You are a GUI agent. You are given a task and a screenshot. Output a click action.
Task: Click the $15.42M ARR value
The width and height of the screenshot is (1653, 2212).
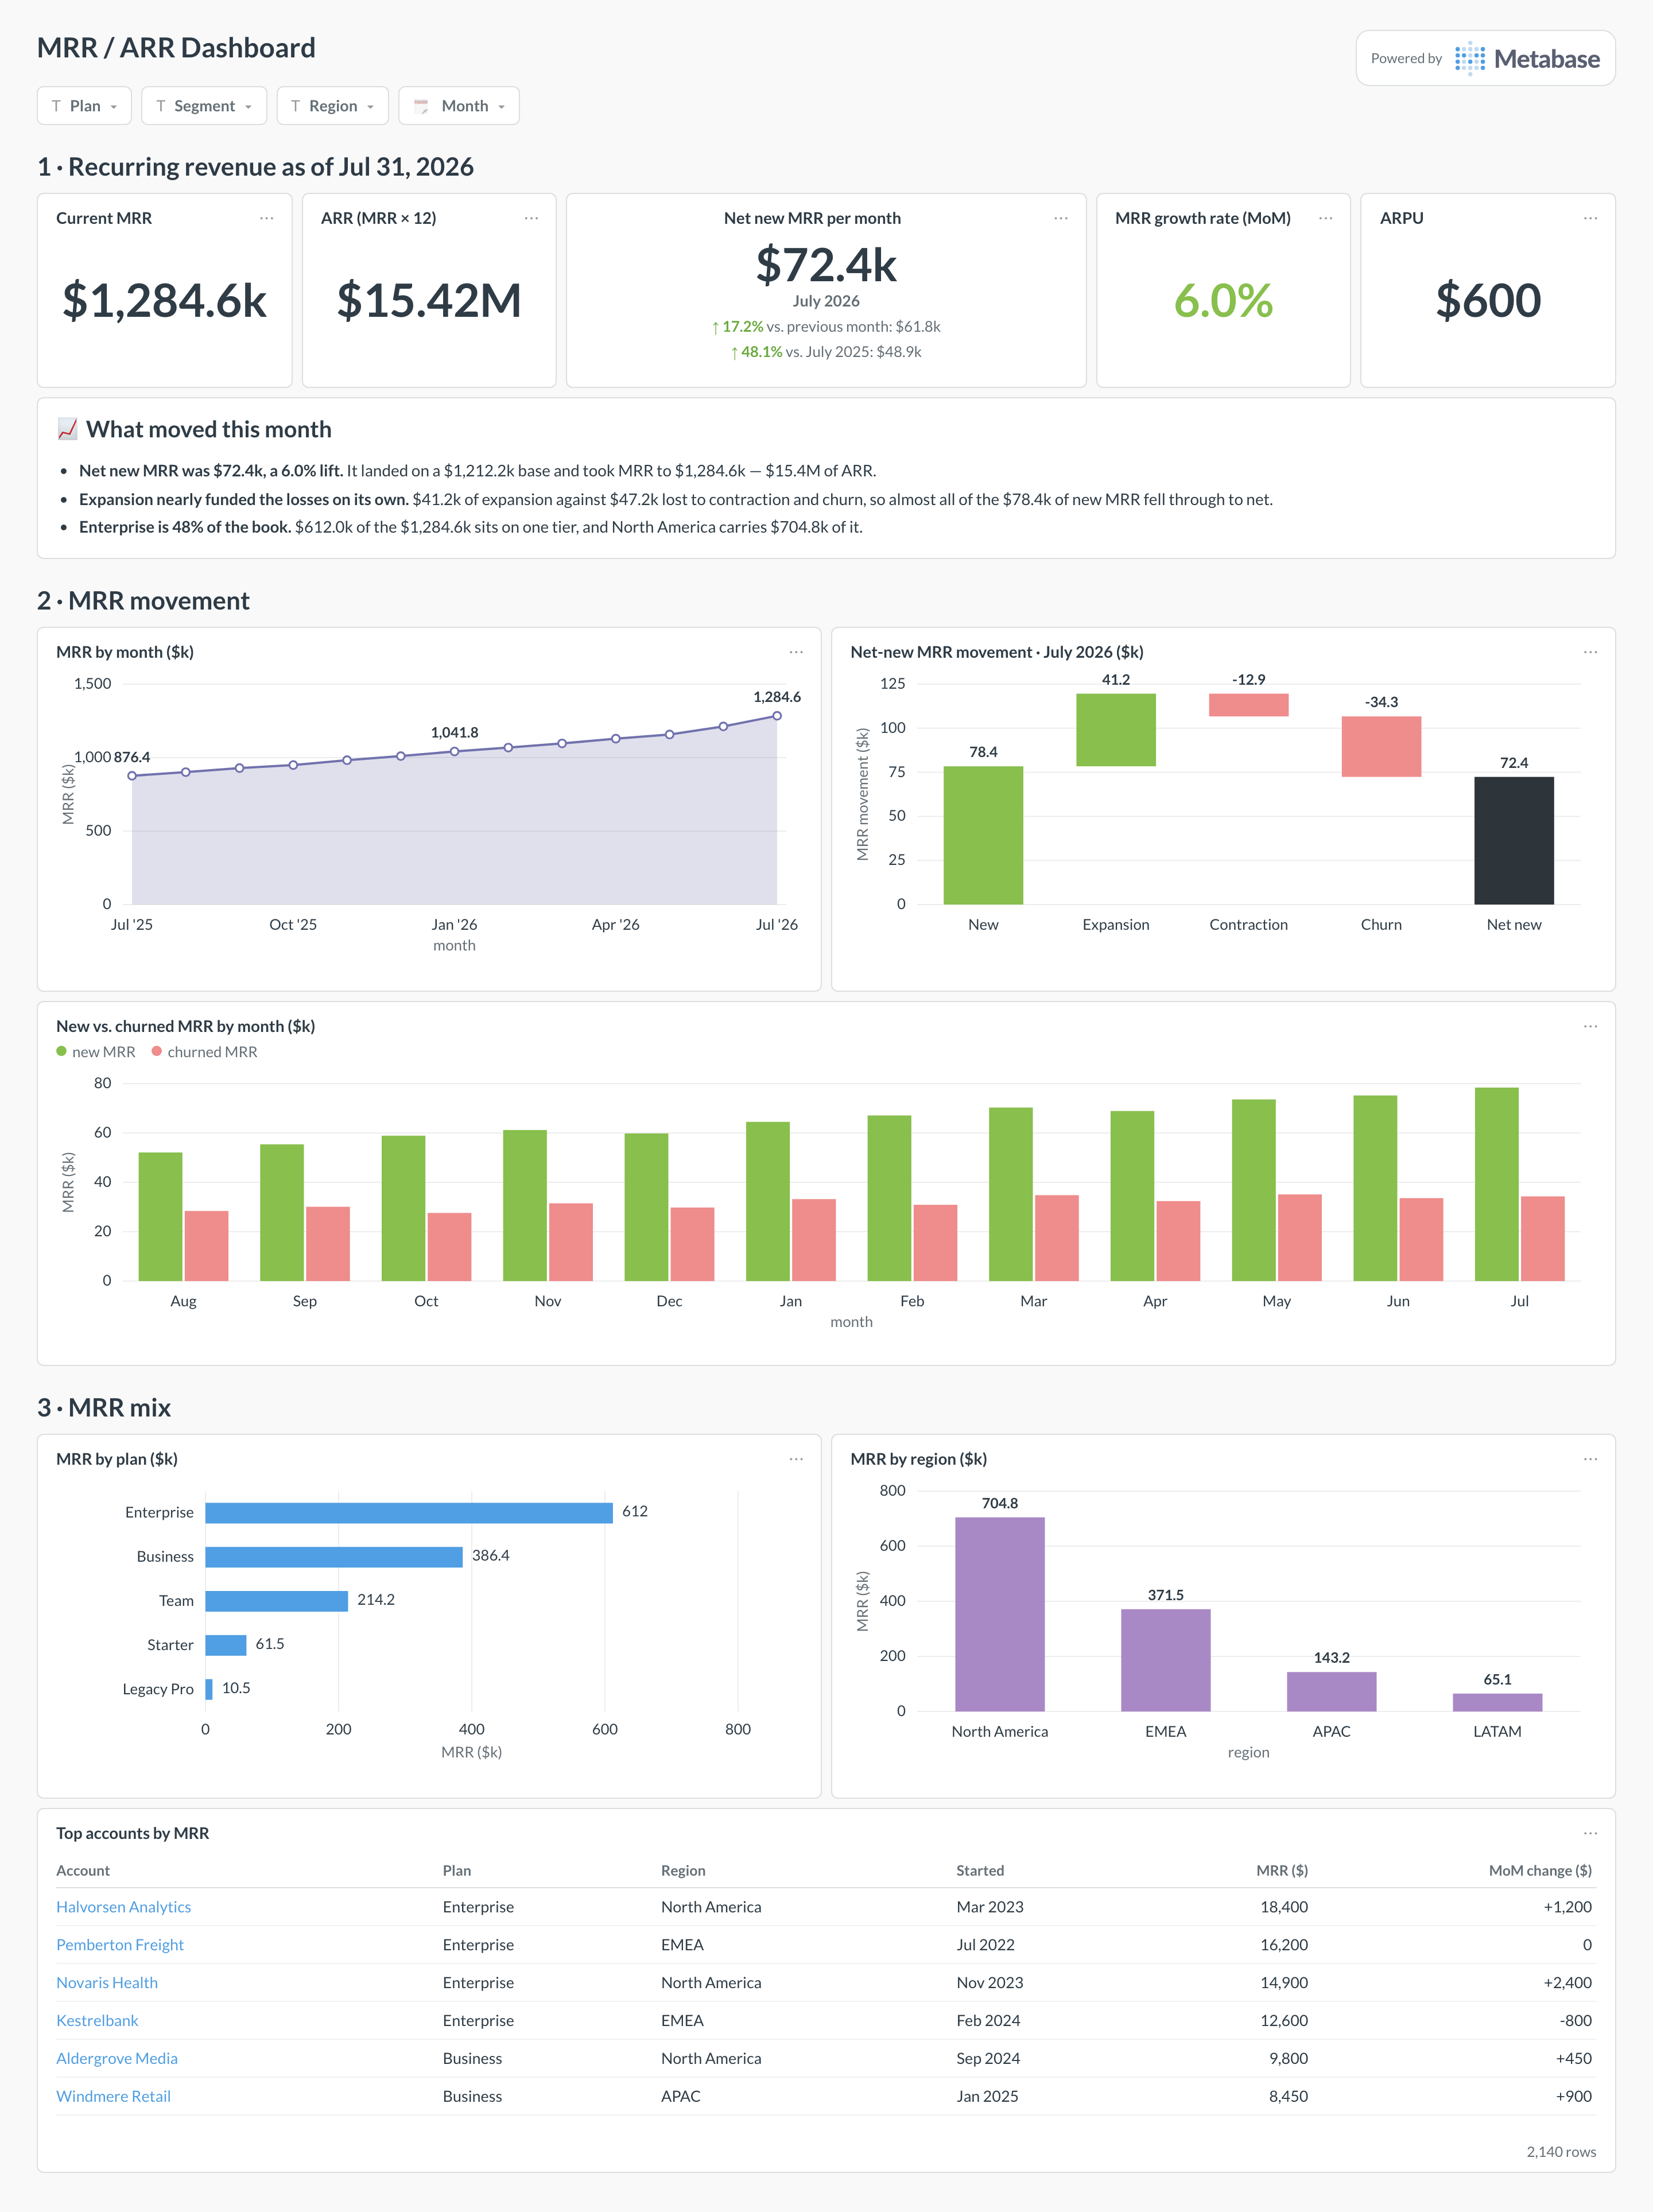(x=429, y=301)
